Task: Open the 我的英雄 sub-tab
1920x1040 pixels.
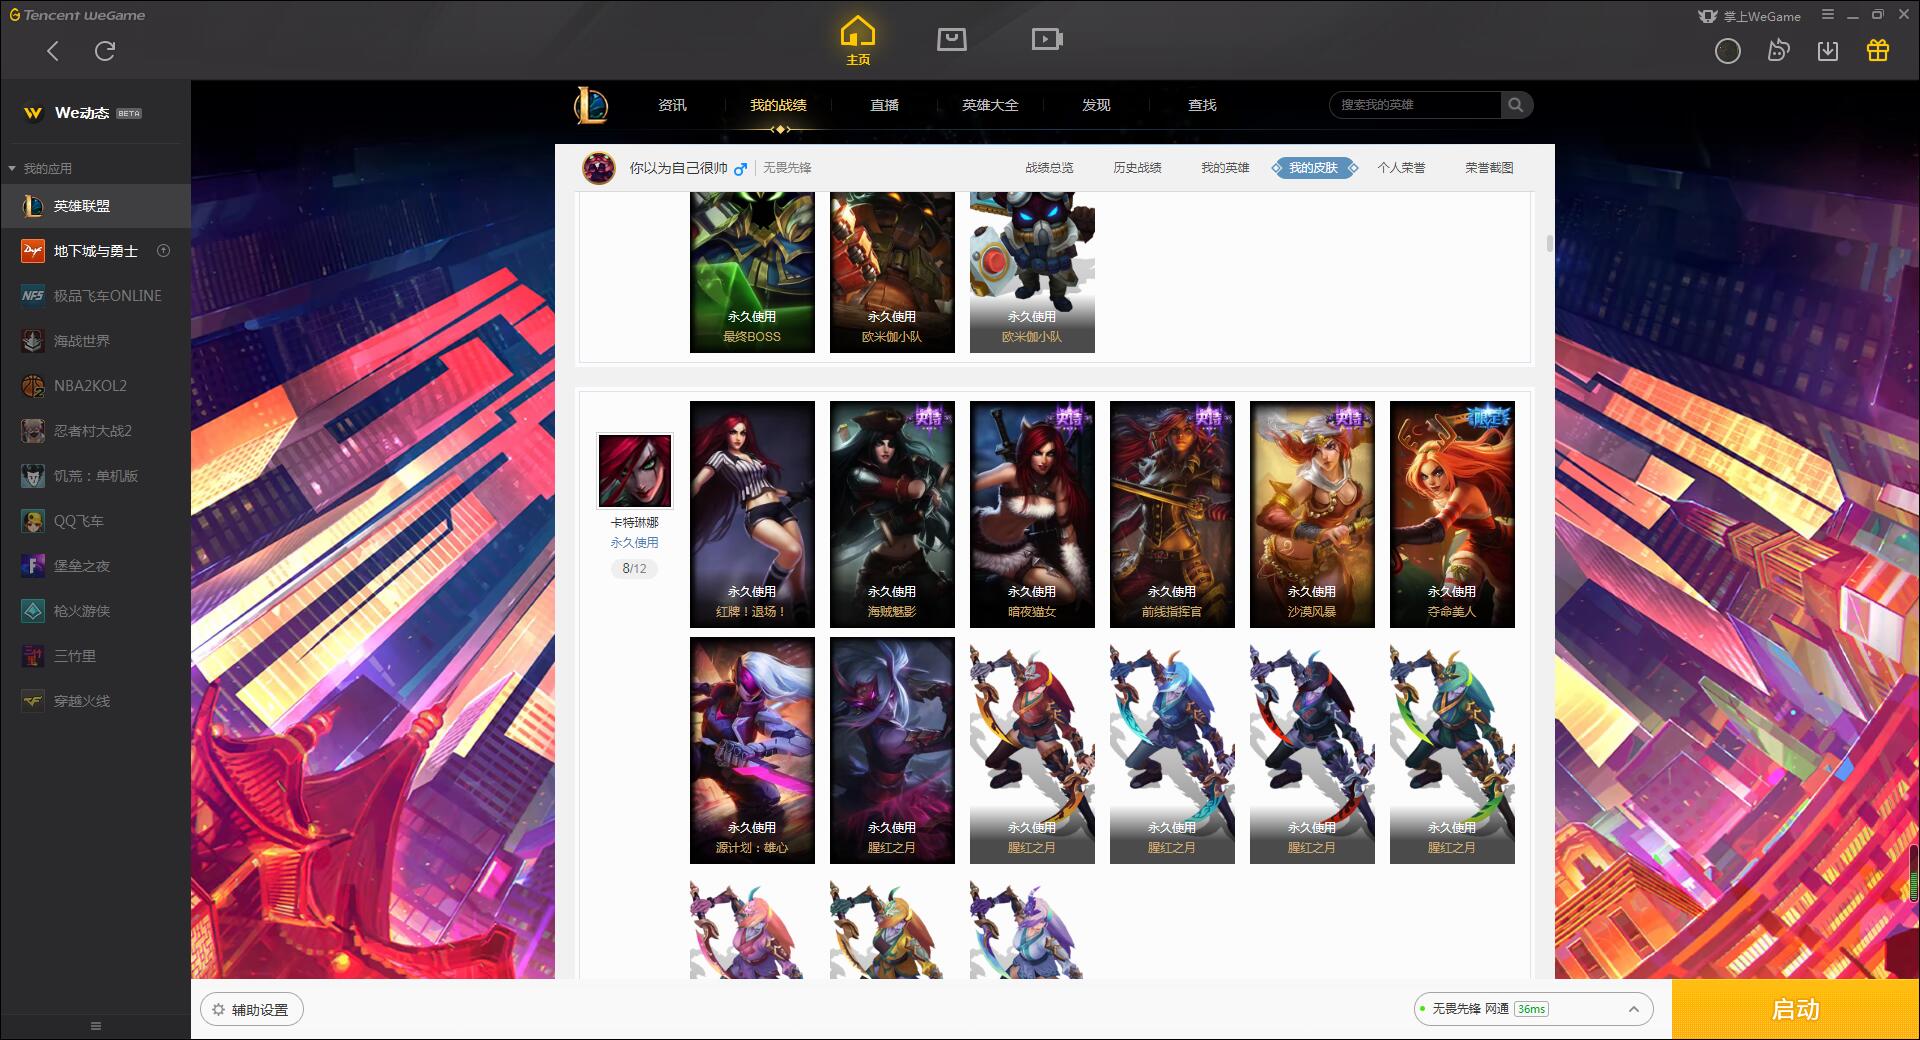Action: [x=1225, y=168]
